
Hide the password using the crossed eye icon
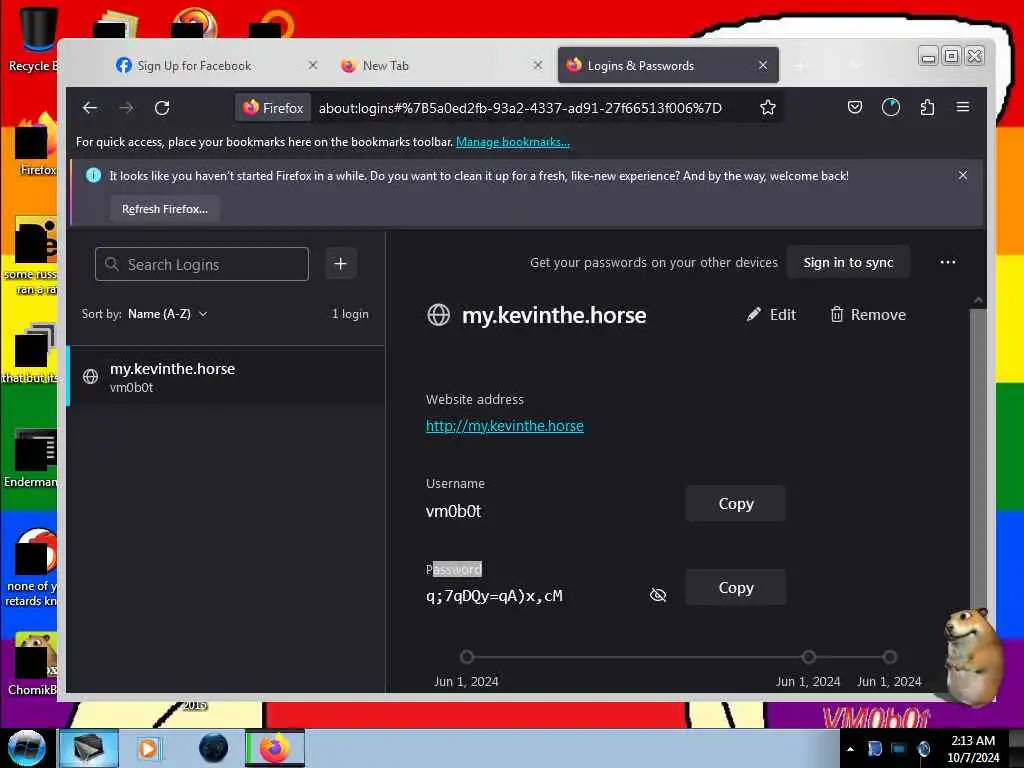coord(658,594)
